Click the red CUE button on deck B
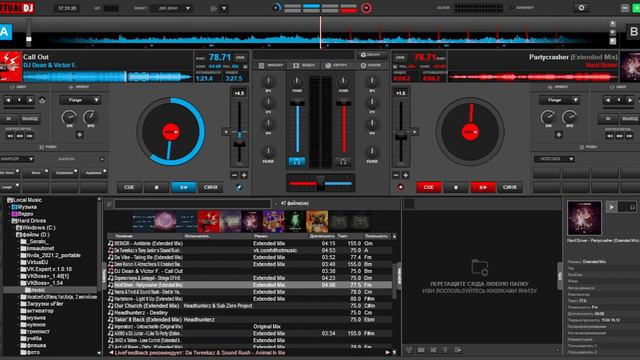 tap(429, 187)
